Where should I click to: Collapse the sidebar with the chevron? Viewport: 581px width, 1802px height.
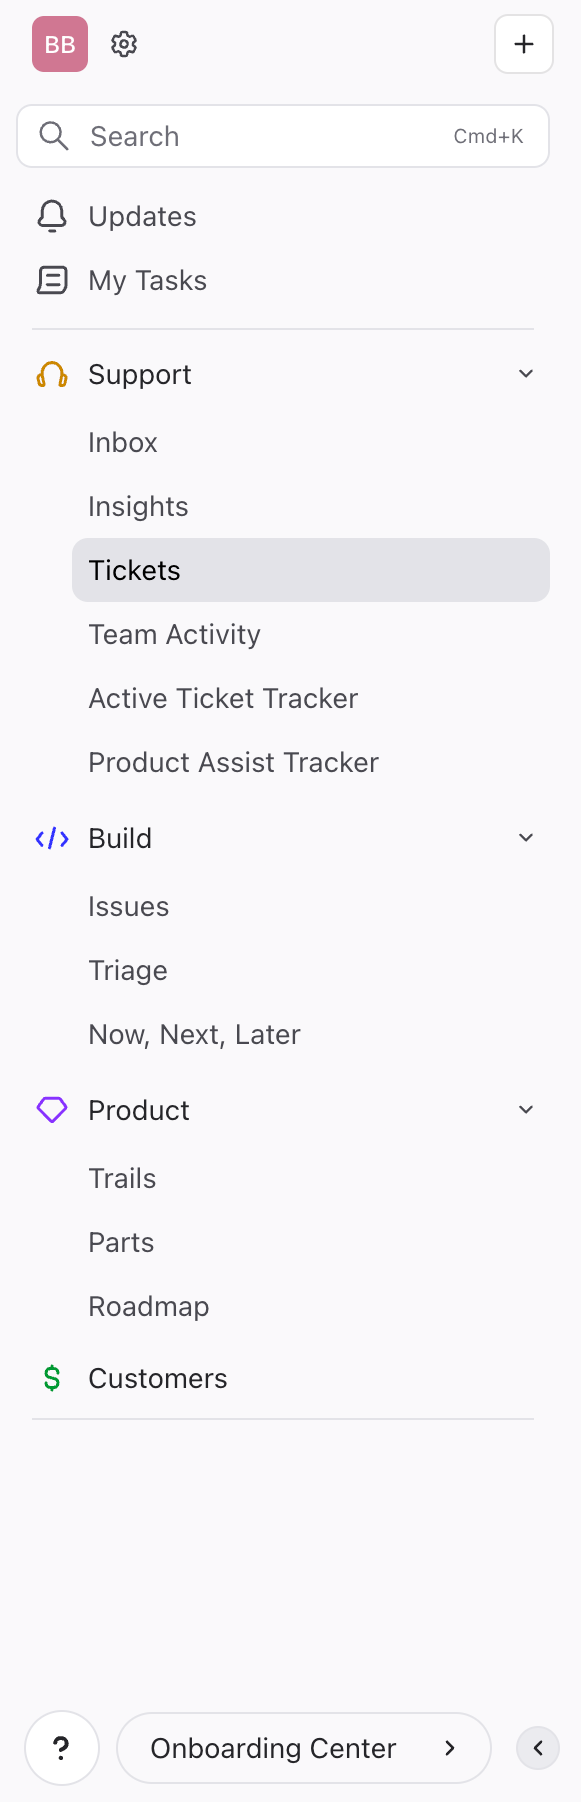click(x=537, y=1747)
